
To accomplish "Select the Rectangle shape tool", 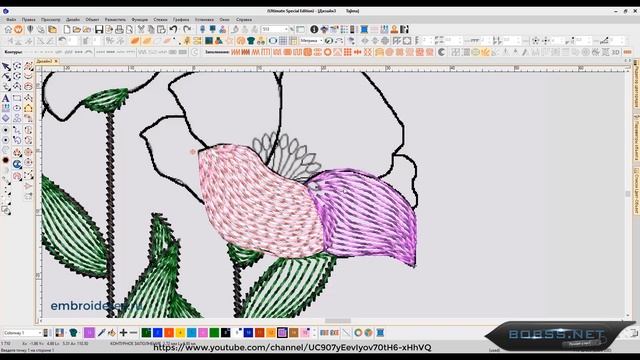I will coord(17,98).
